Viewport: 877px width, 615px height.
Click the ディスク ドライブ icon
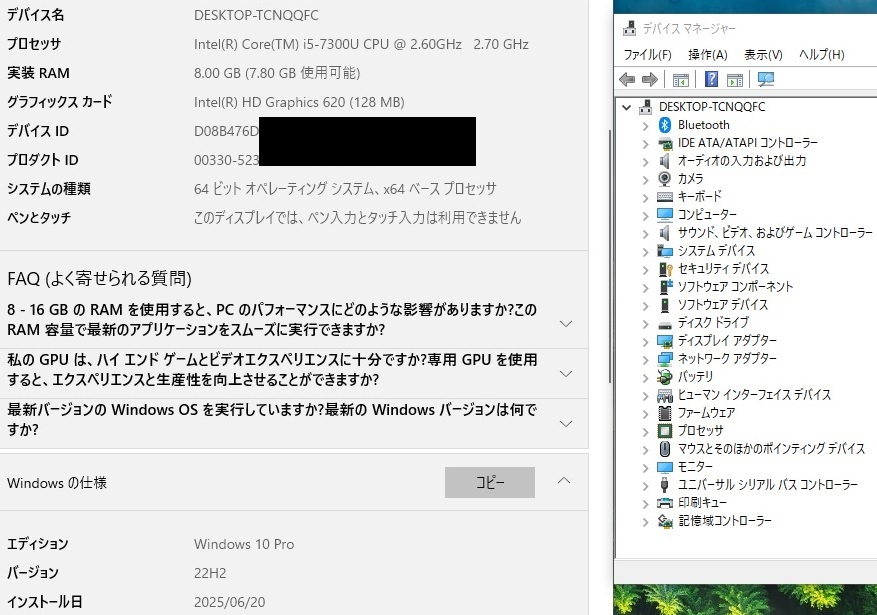point(664,323)
